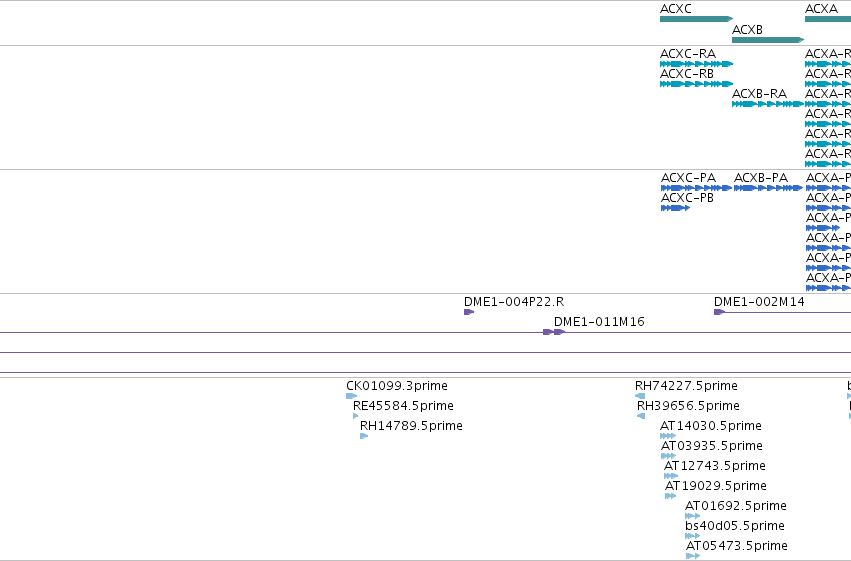This screenshot has height=561, width=851.
Task: Click the light-blue glyph under RH14789.5prime
Action: 364,436
